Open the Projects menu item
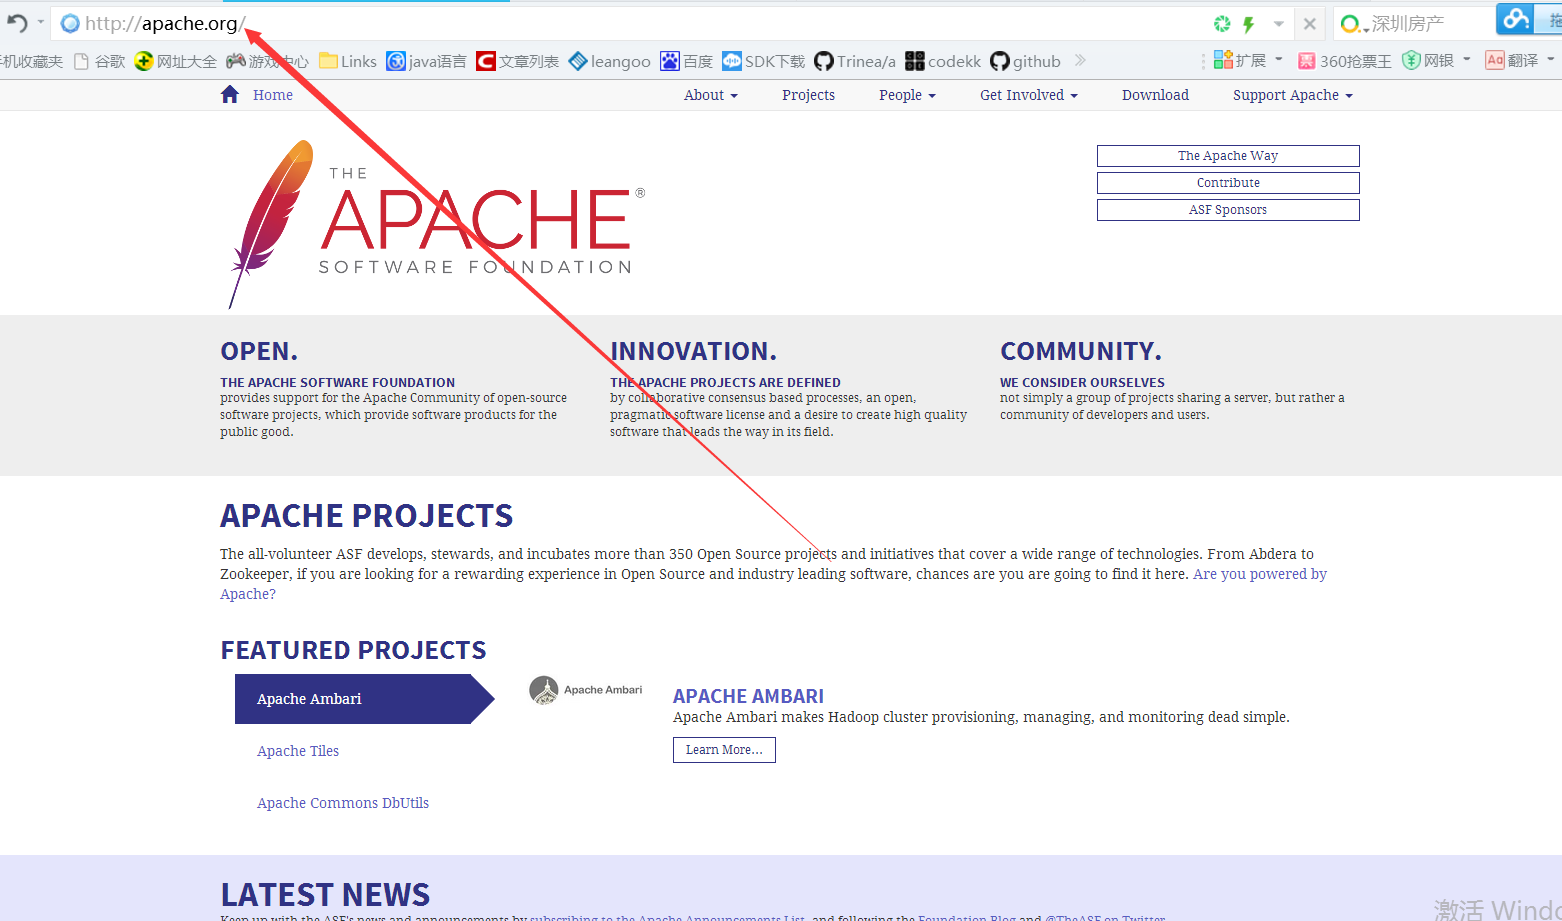The image size is (1562, 921). coord(808,95)
